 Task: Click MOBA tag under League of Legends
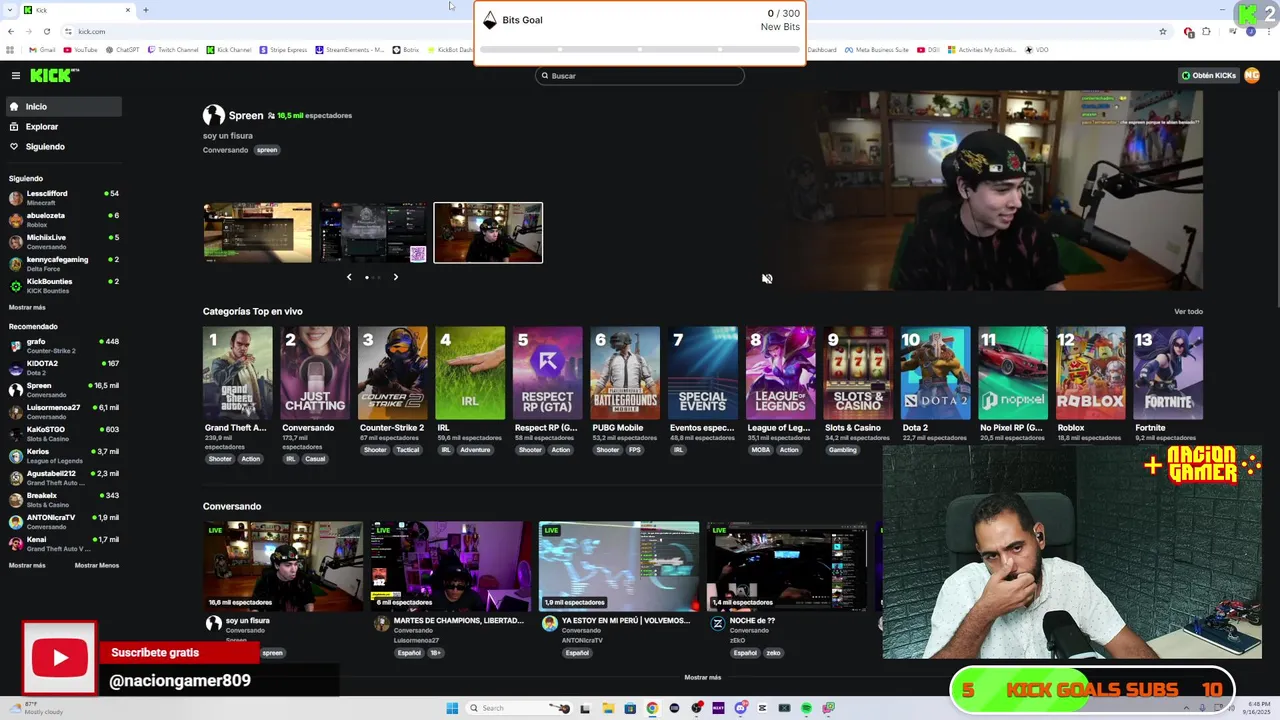tap(761, 450)
